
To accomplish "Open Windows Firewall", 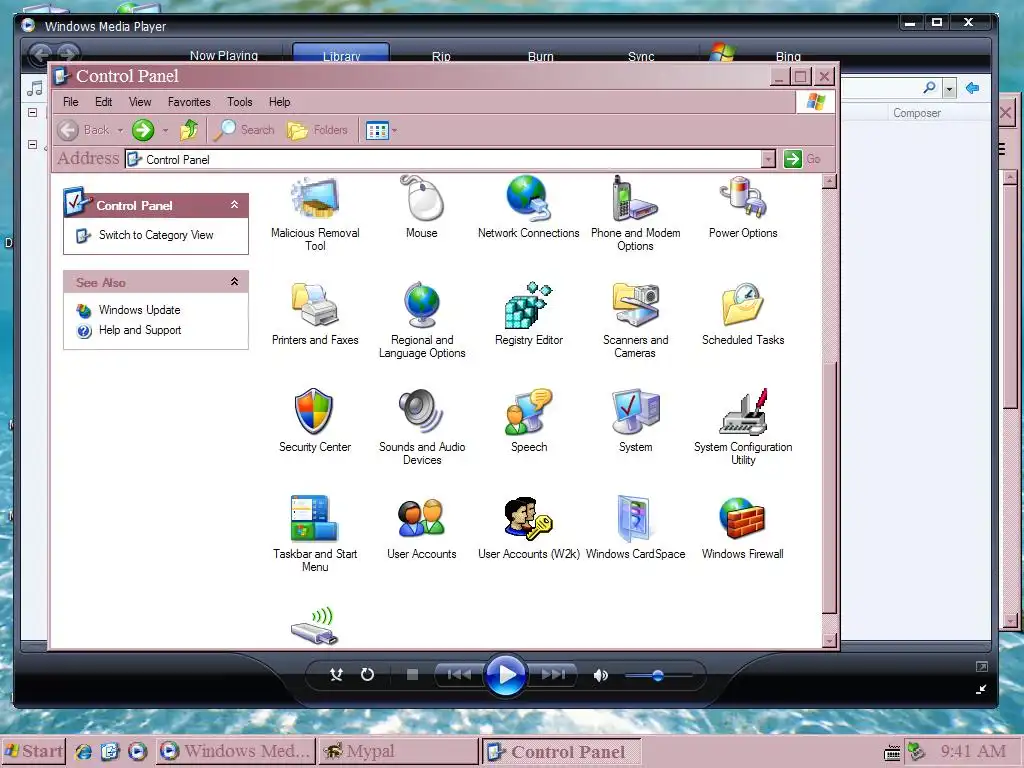I will (x=743, y=528).
